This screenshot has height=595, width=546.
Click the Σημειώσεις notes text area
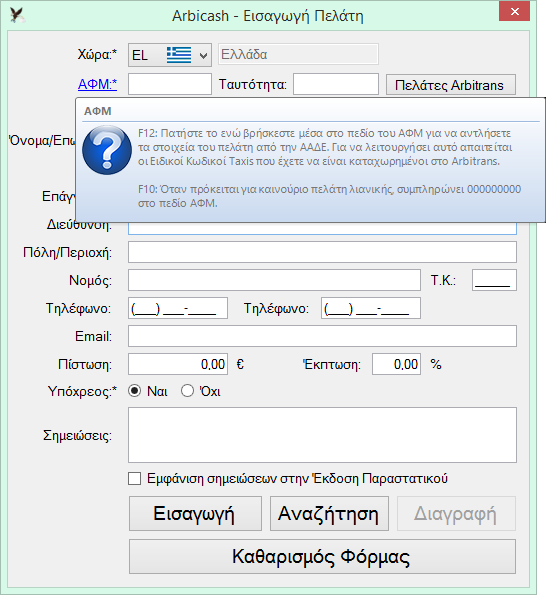click(x=322, y=435)
